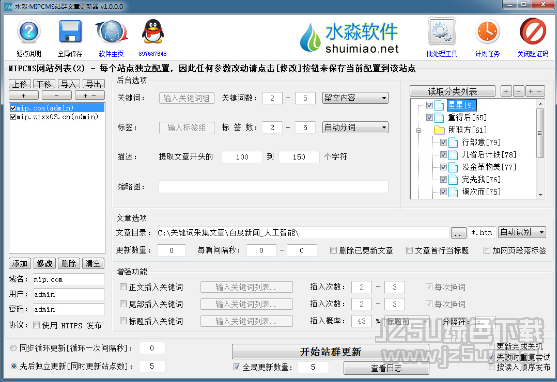Click down arrow of category tree scrollbar
This screenshot has width=557, height=382.
[x=540, y=195]
